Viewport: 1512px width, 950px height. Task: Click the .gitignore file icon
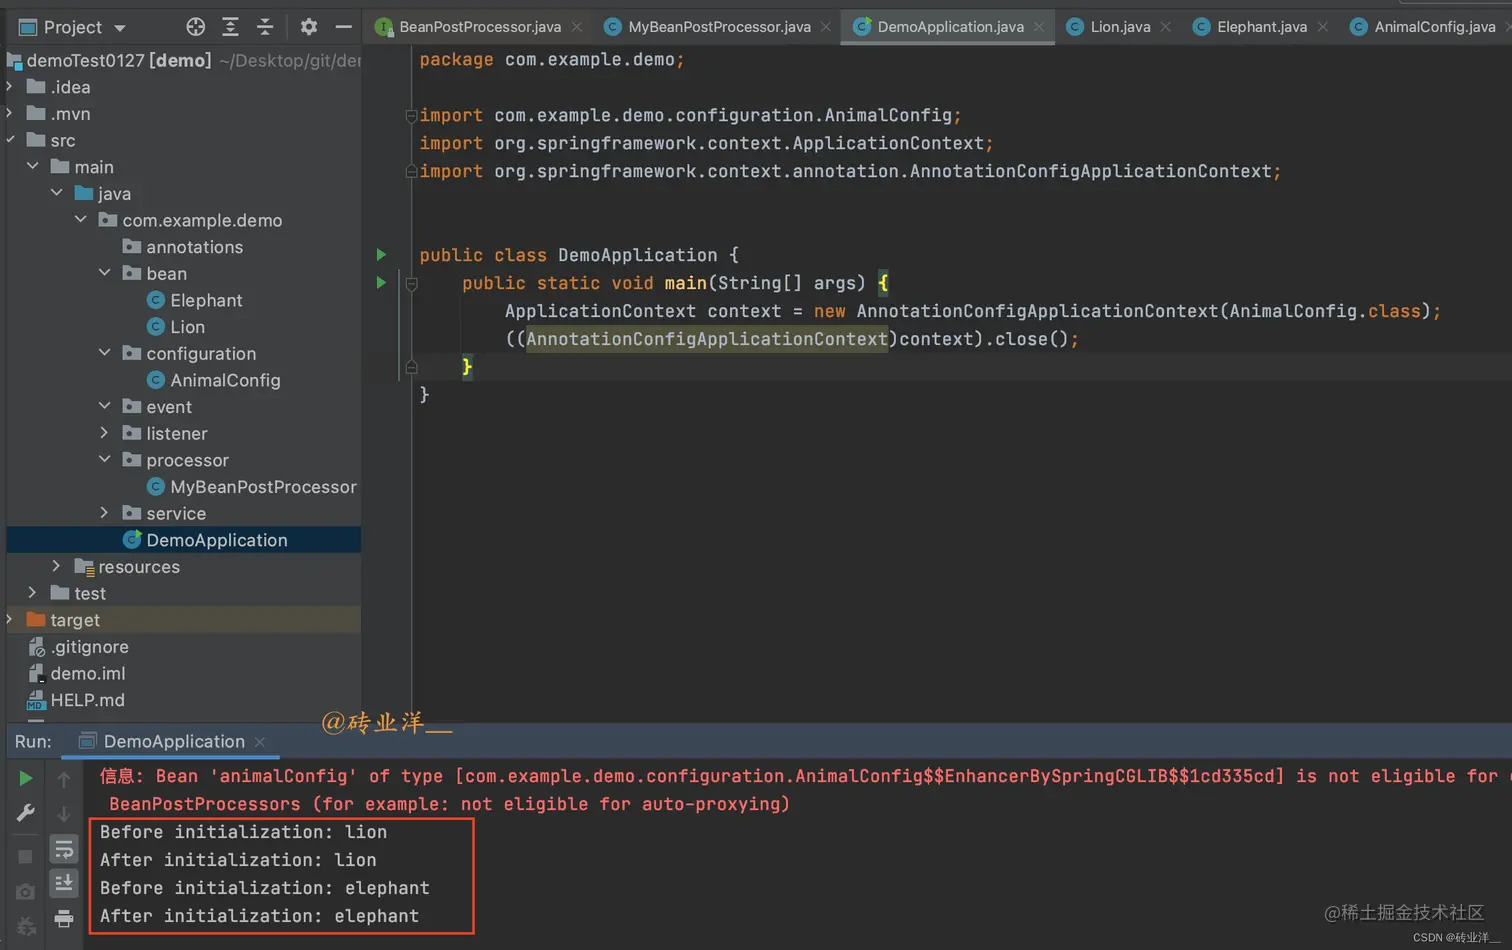point(37,647)
